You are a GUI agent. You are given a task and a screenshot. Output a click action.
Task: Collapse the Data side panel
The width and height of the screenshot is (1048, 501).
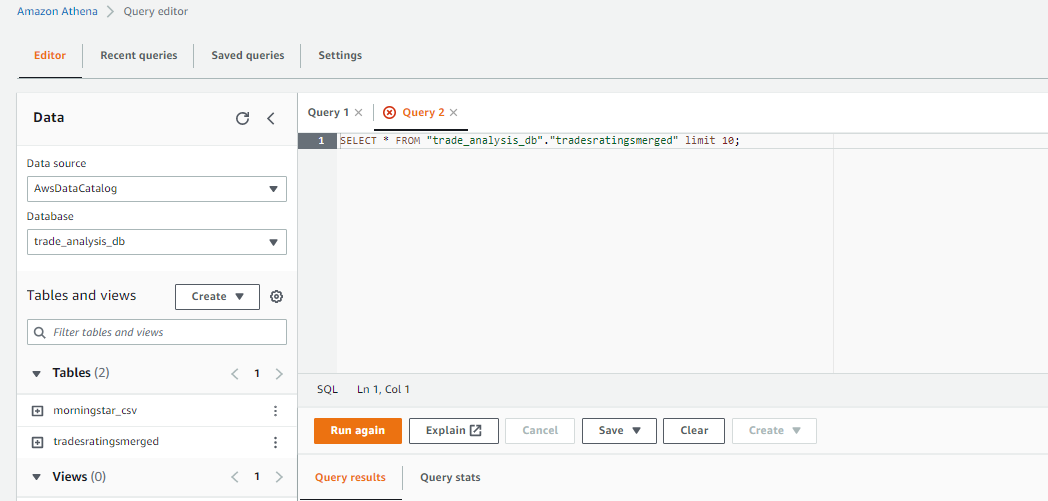(271, 118)
